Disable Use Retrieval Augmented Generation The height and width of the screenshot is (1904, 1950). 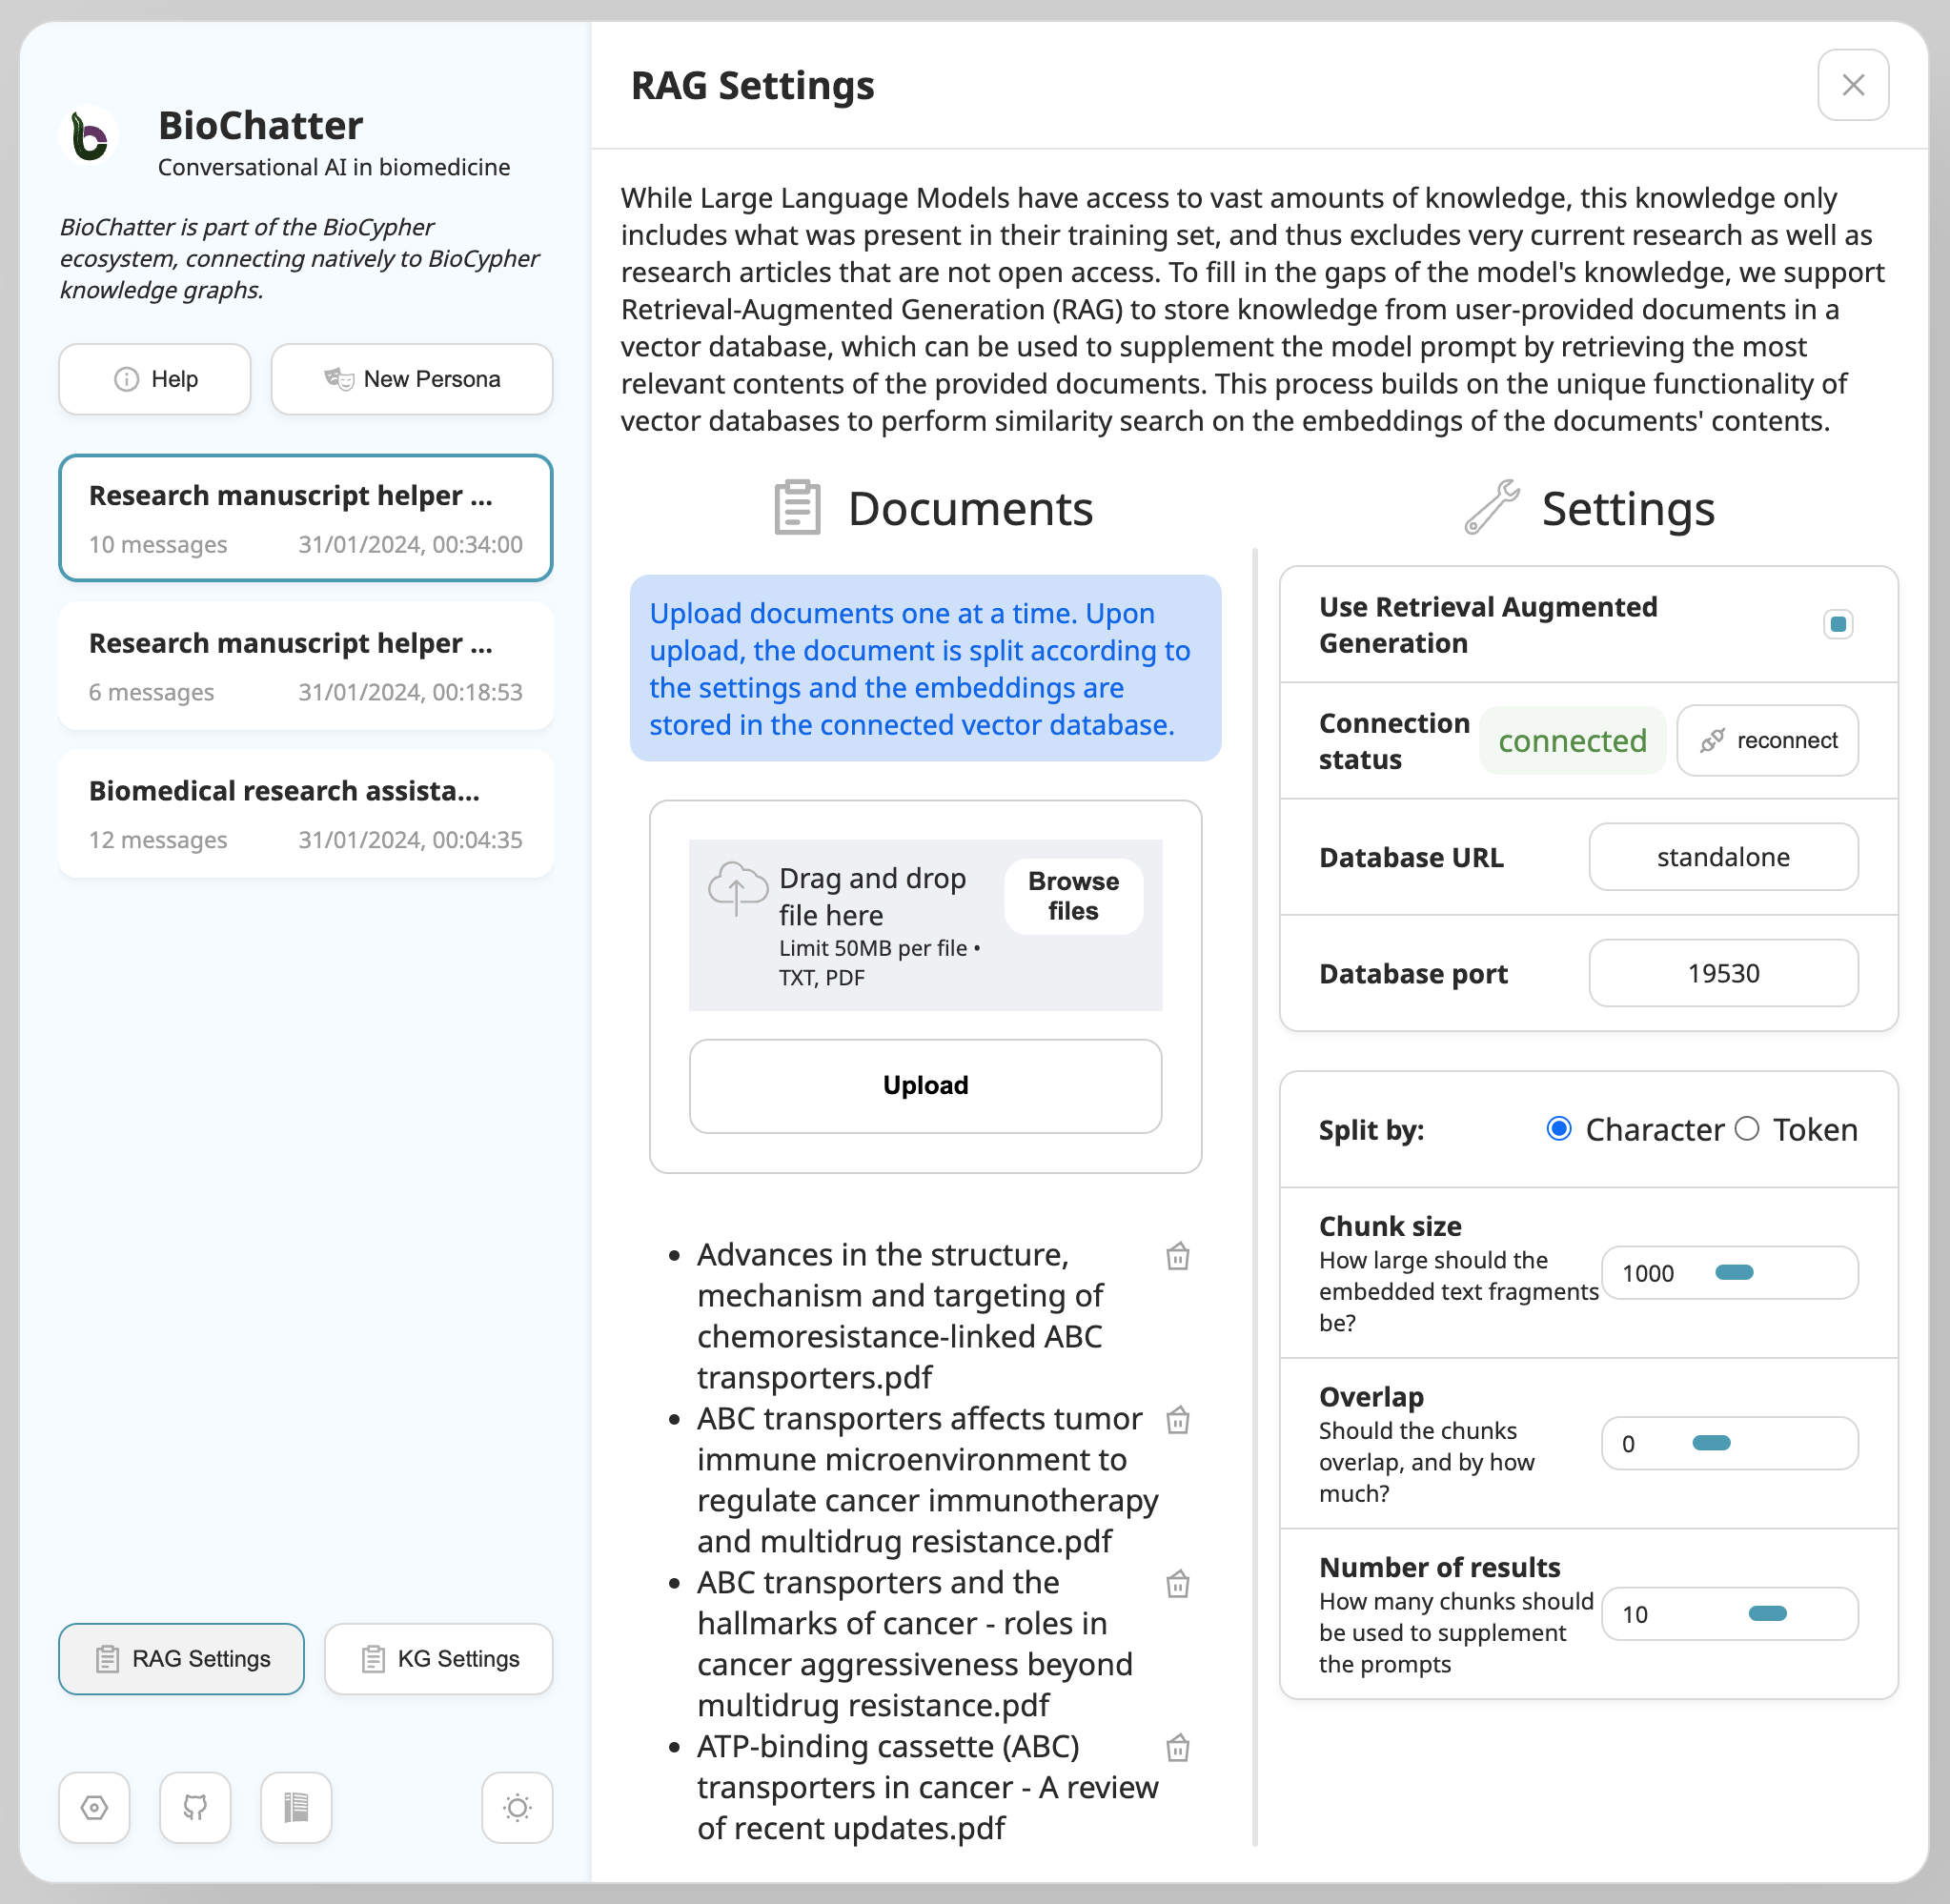(1837, 623)
